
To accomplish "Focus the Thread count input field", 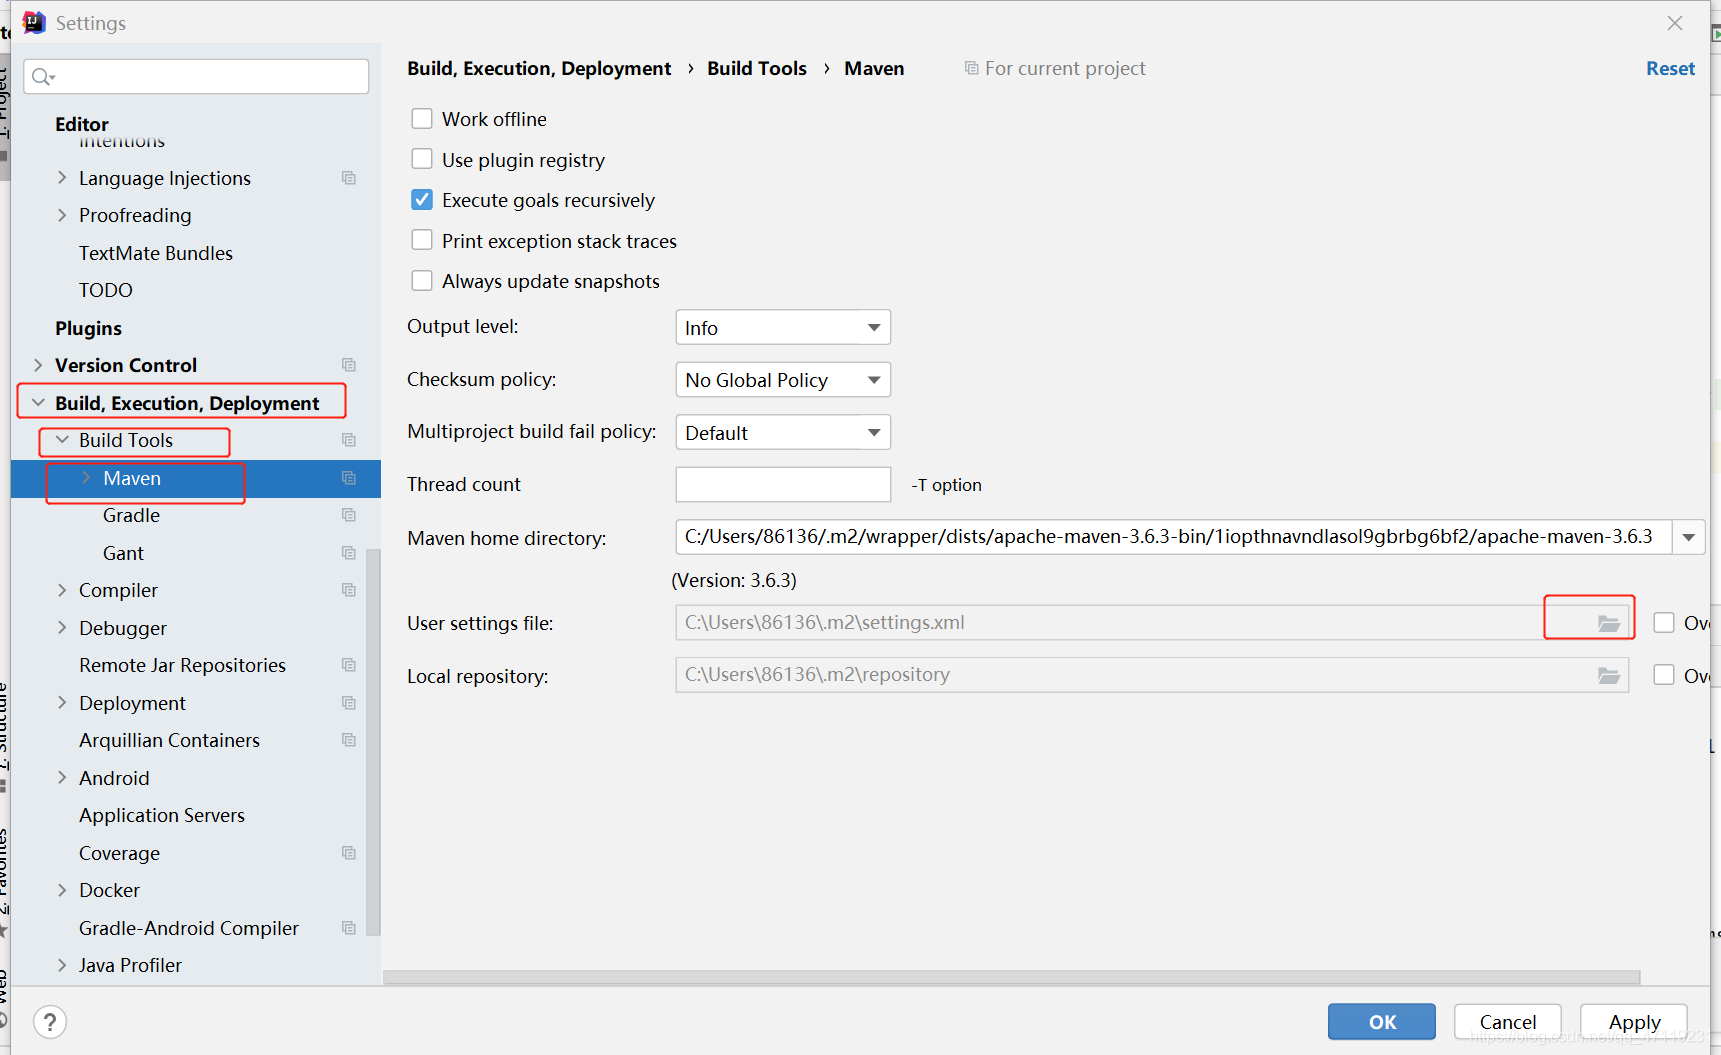I will pos(783,485).
